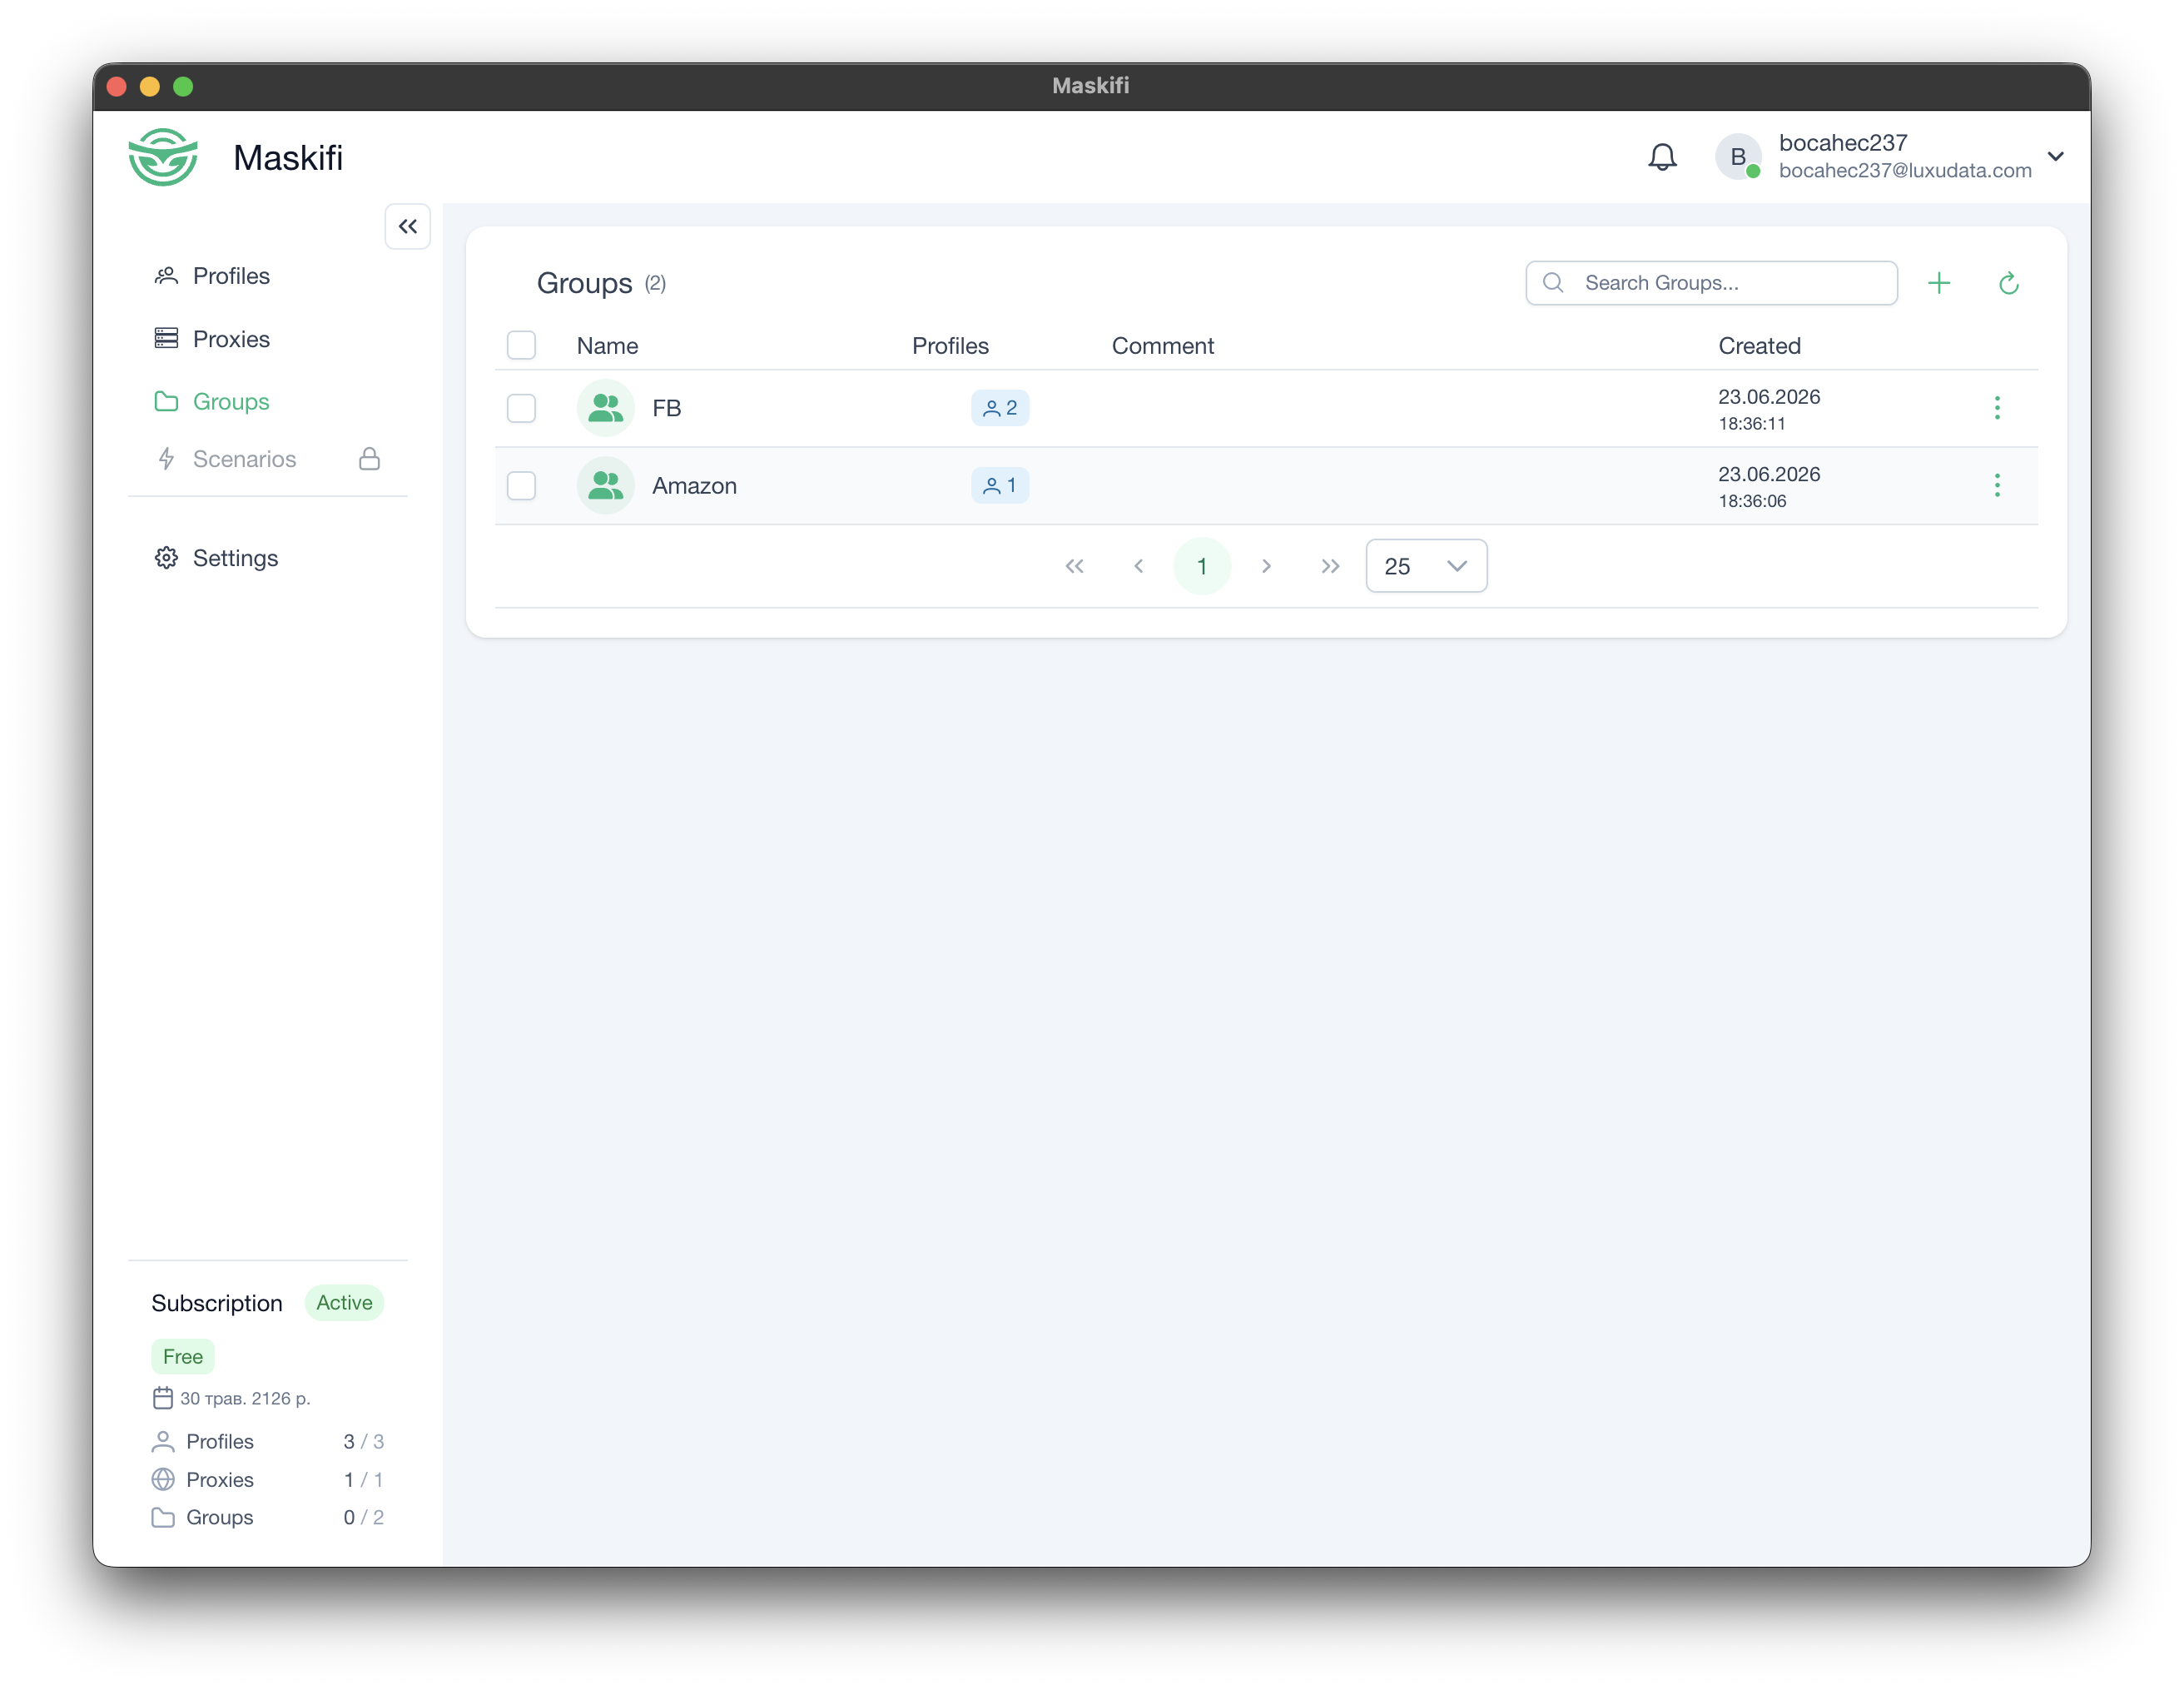Open the 25 rows-per-page dropdown
Viewport: 2184px width, 1690px height.
(1427, 567)
